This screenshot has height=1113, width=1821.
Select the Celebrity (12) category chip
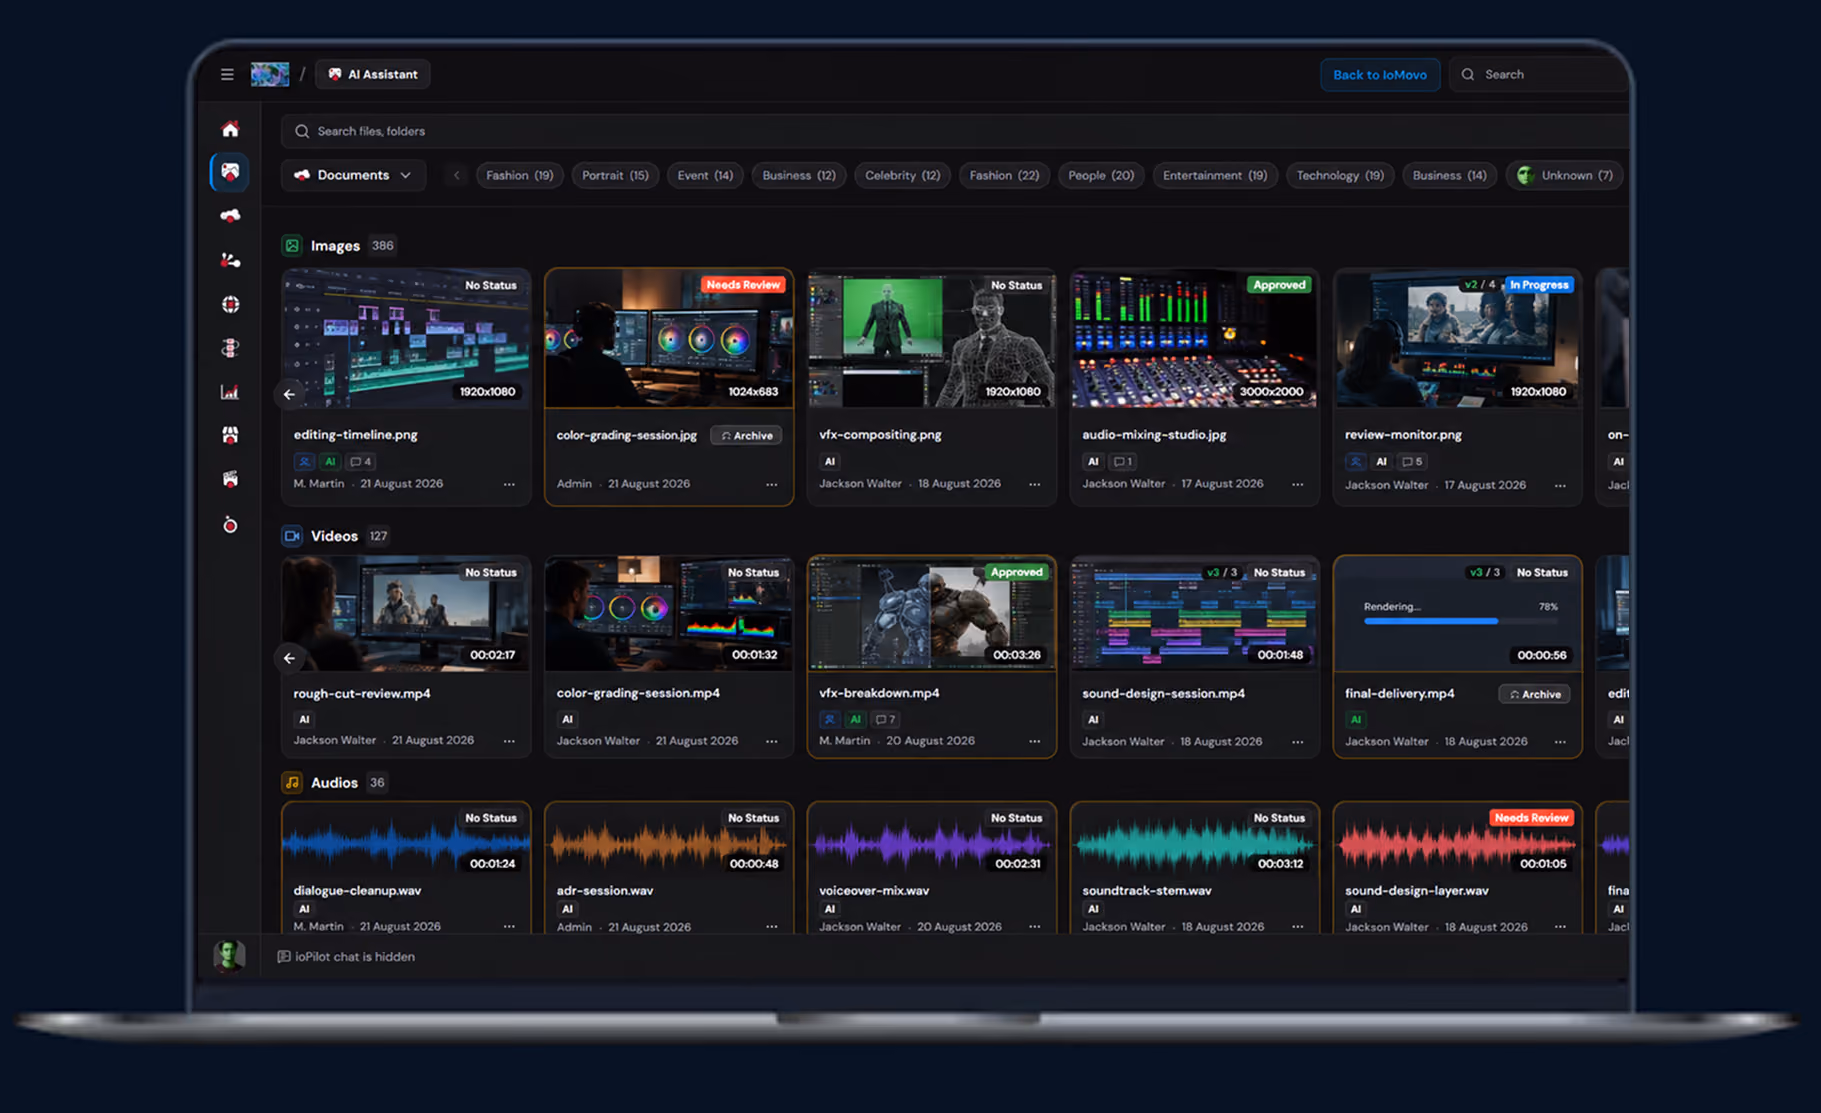[902, 175]
